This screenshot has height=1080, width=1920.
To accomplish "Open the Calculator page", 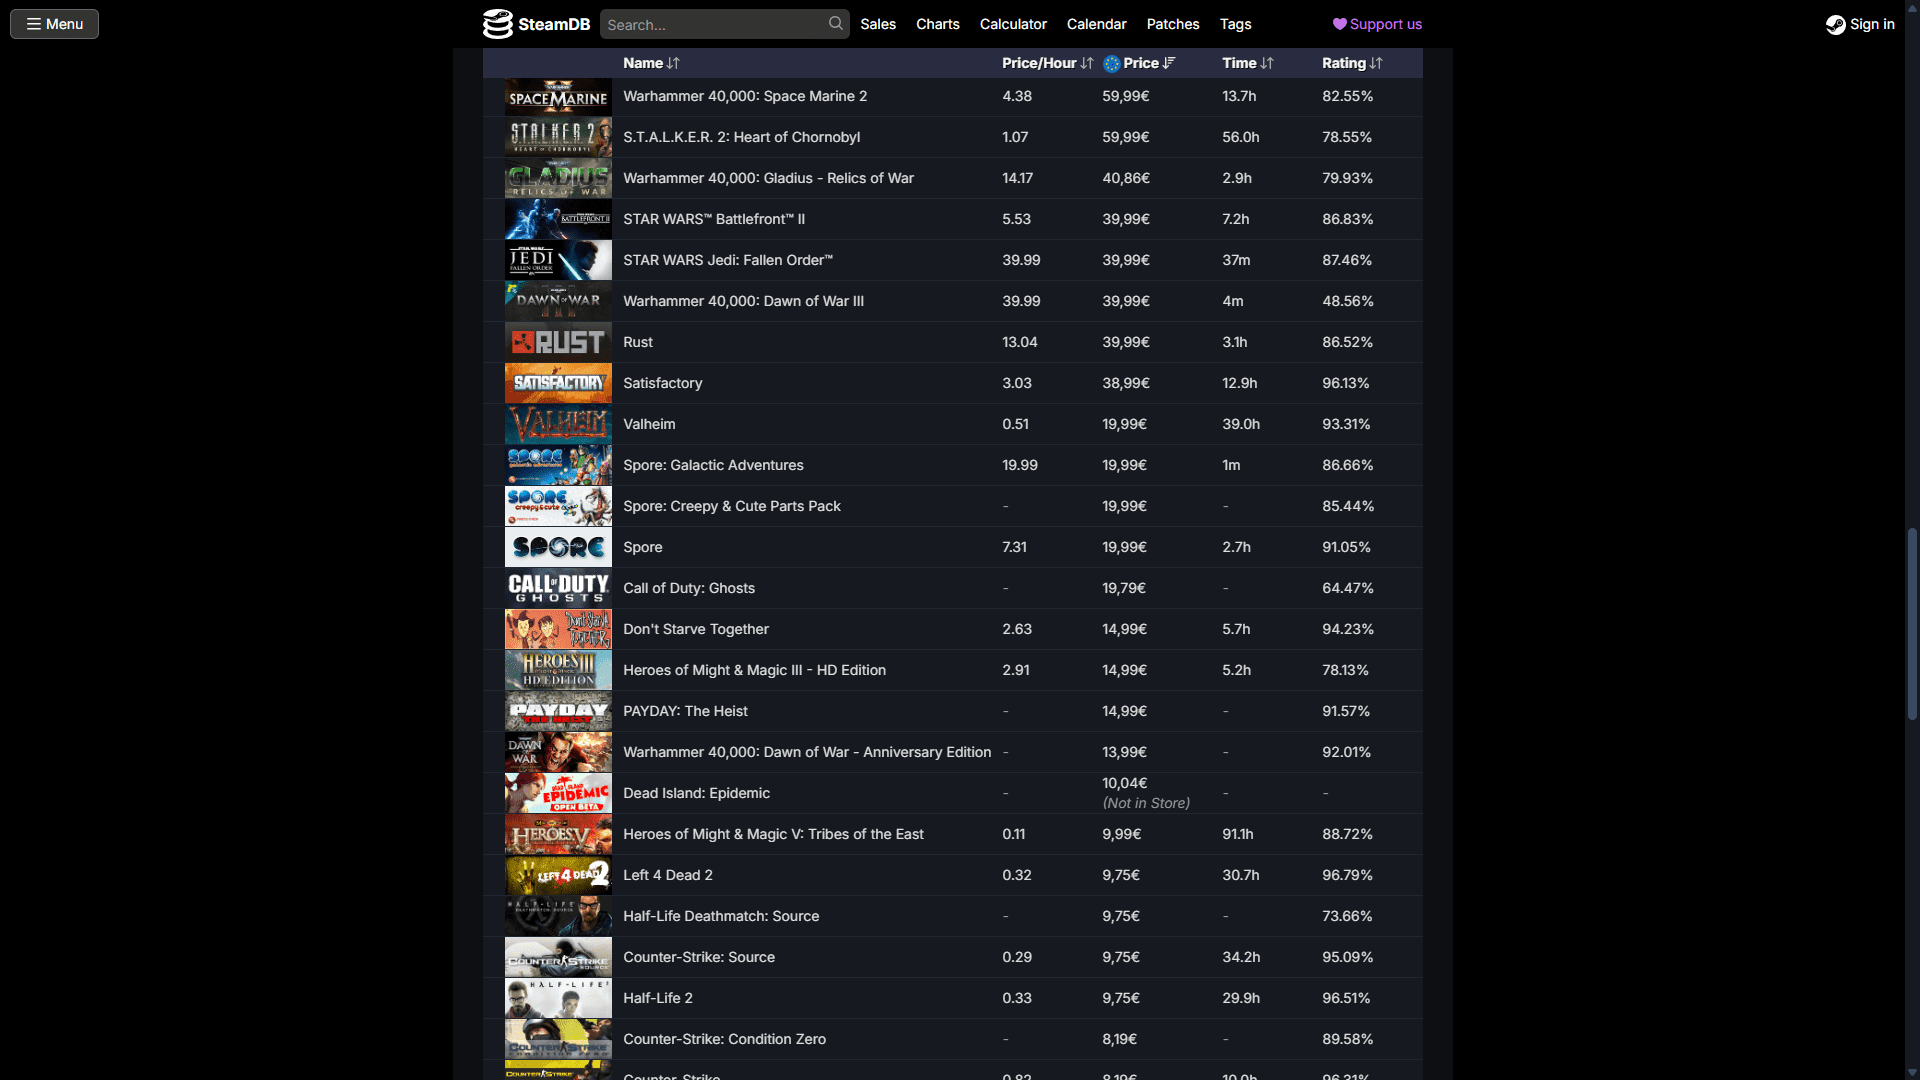I will click(x=1012, y=24).
